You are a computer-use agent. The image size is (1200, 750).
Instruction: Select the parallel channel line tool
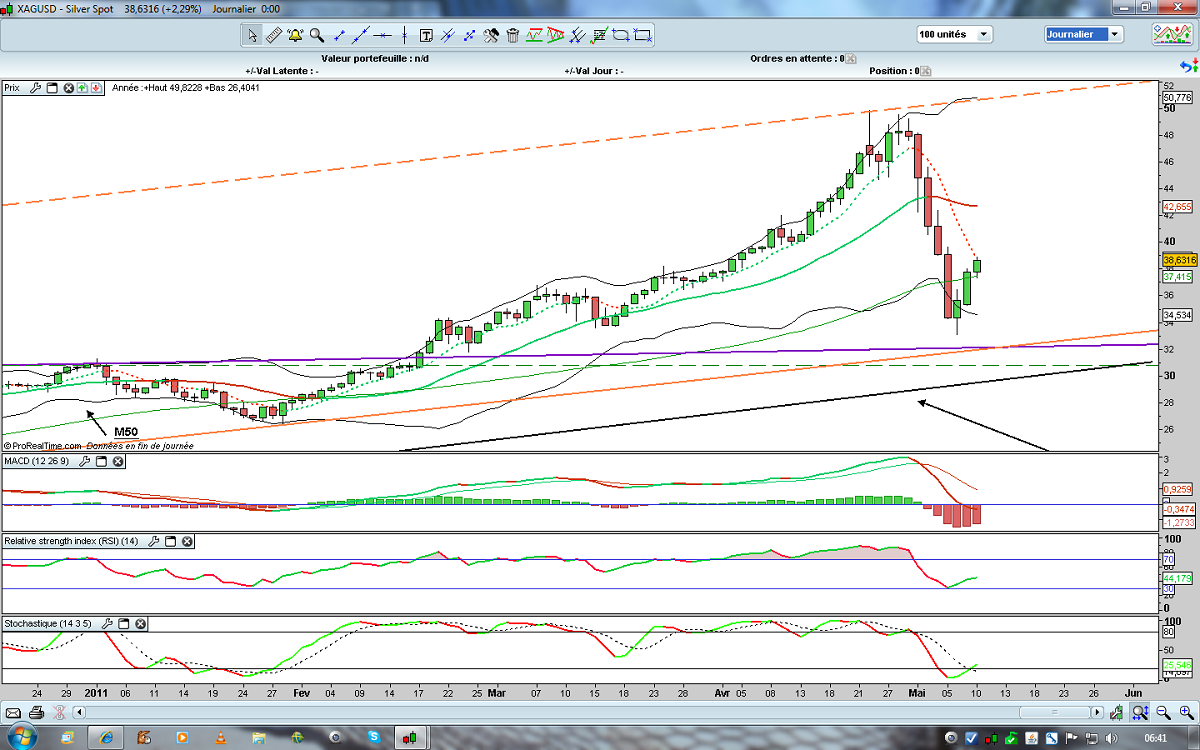coord(447,35)
